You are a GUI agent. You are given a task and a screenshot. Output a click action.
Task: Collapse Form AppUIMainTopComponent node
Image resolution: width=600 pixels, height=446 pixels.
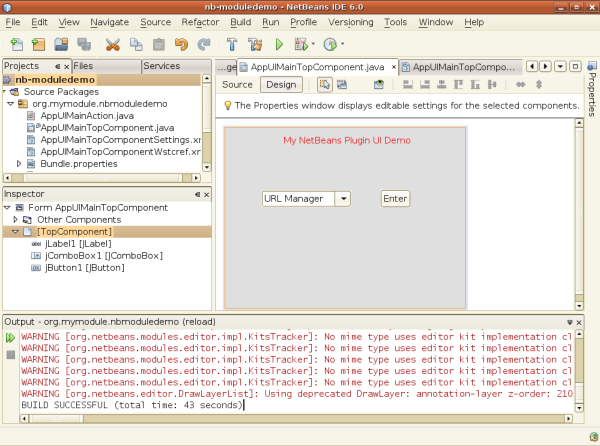pyautogui.click(x=7, y=208)
